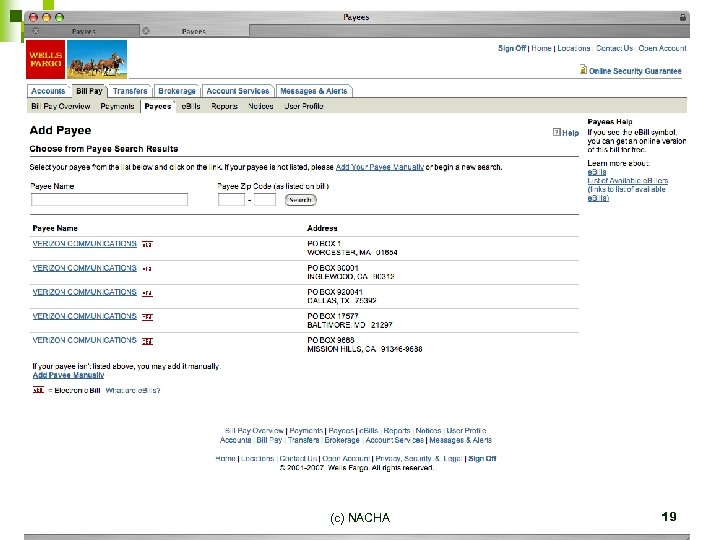Click the What are eBills? link
720x540 pixels.
(x=133, y=390)
